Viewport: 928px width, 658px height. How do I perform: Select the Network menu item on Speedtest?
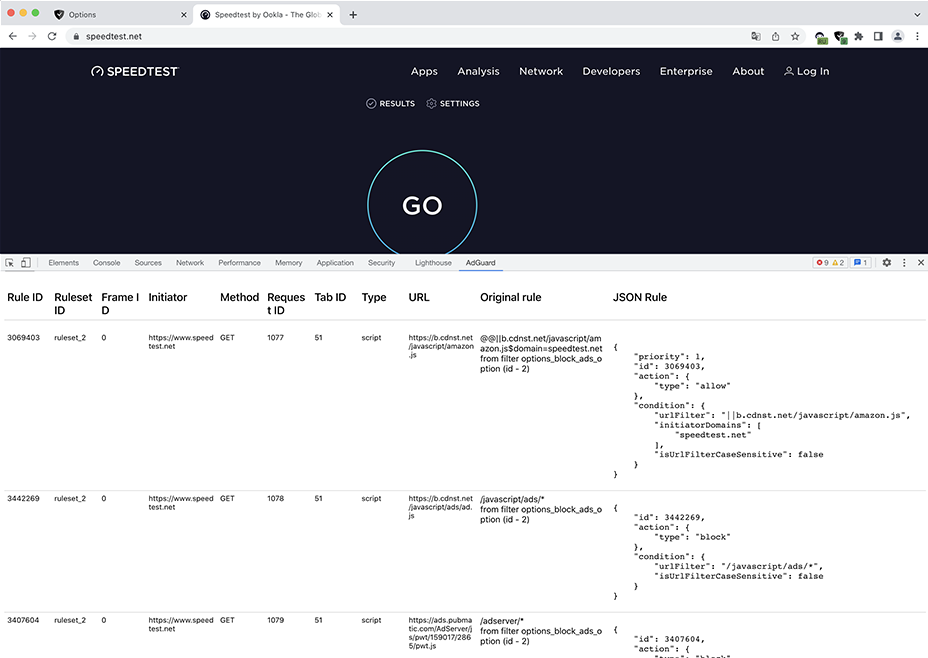(541, 71)
